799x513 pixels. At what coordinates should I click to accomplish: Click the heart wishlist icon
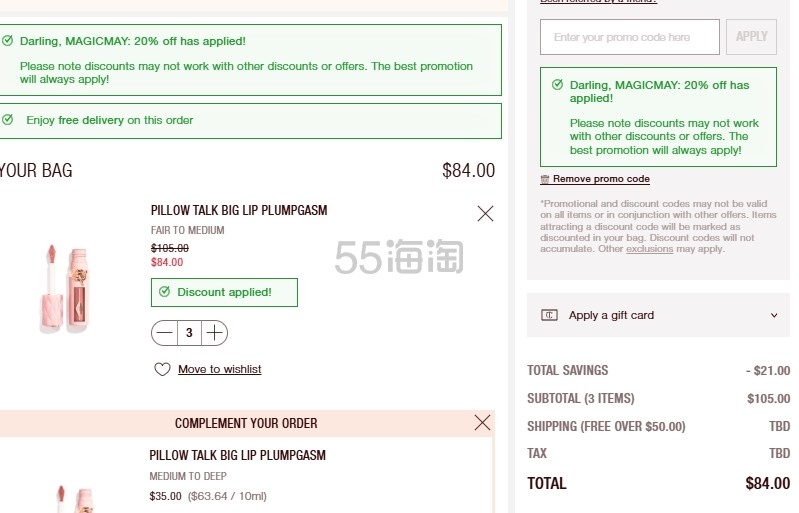point(162,369)
